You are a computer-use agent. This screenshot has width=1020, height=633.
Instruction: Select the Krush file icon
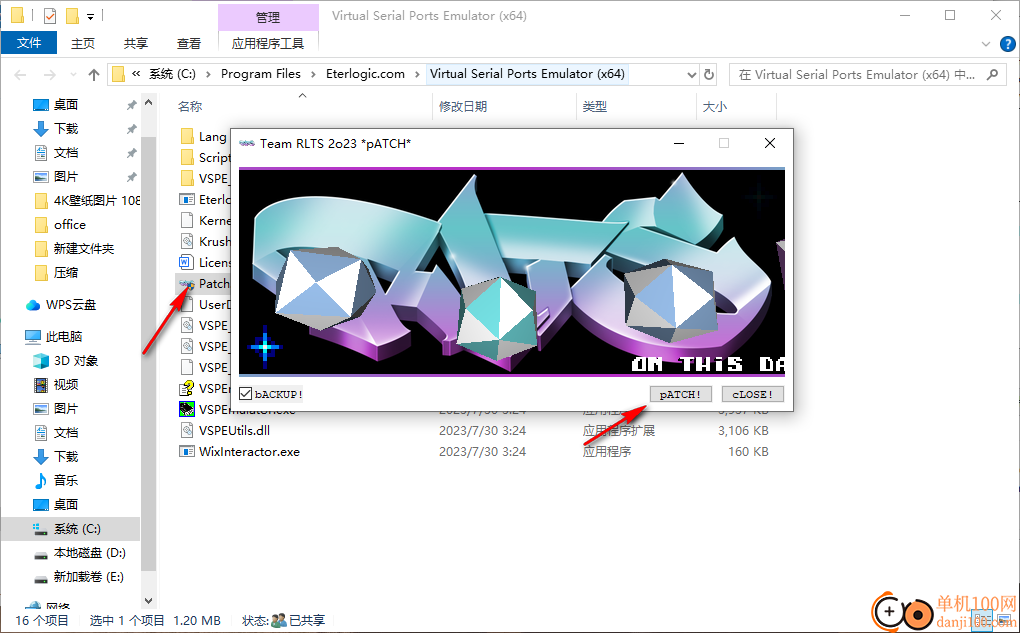187,241
